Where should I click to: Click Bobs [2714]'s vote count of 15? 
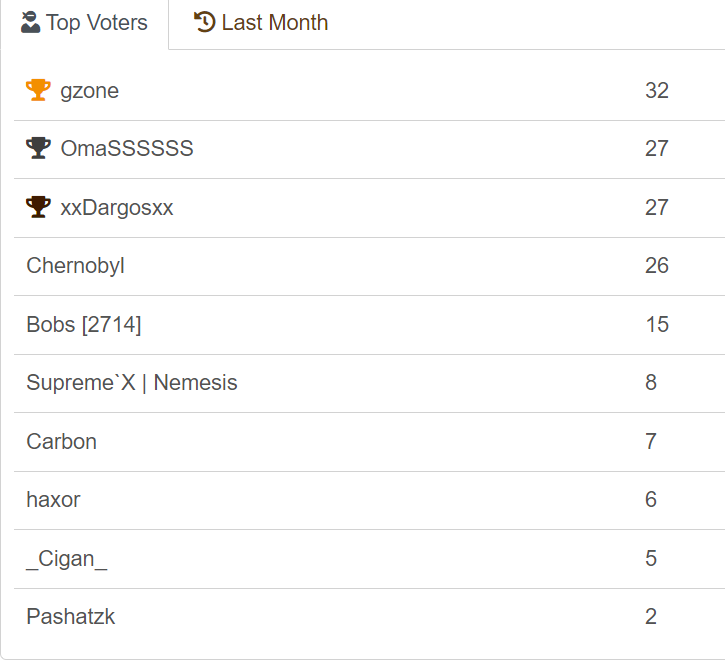tap(657, 325)
